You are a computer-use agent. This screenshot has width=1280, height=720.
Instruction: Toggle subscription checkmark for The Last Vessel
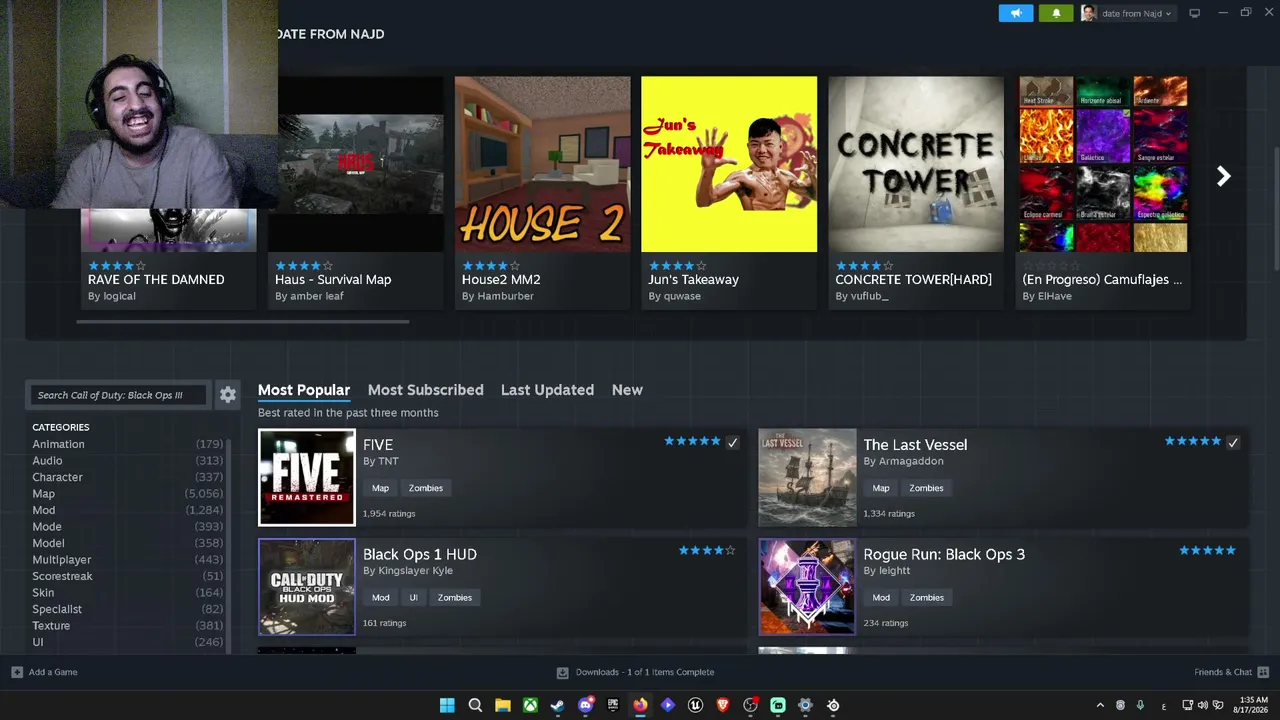click(x=1233, y=442)
